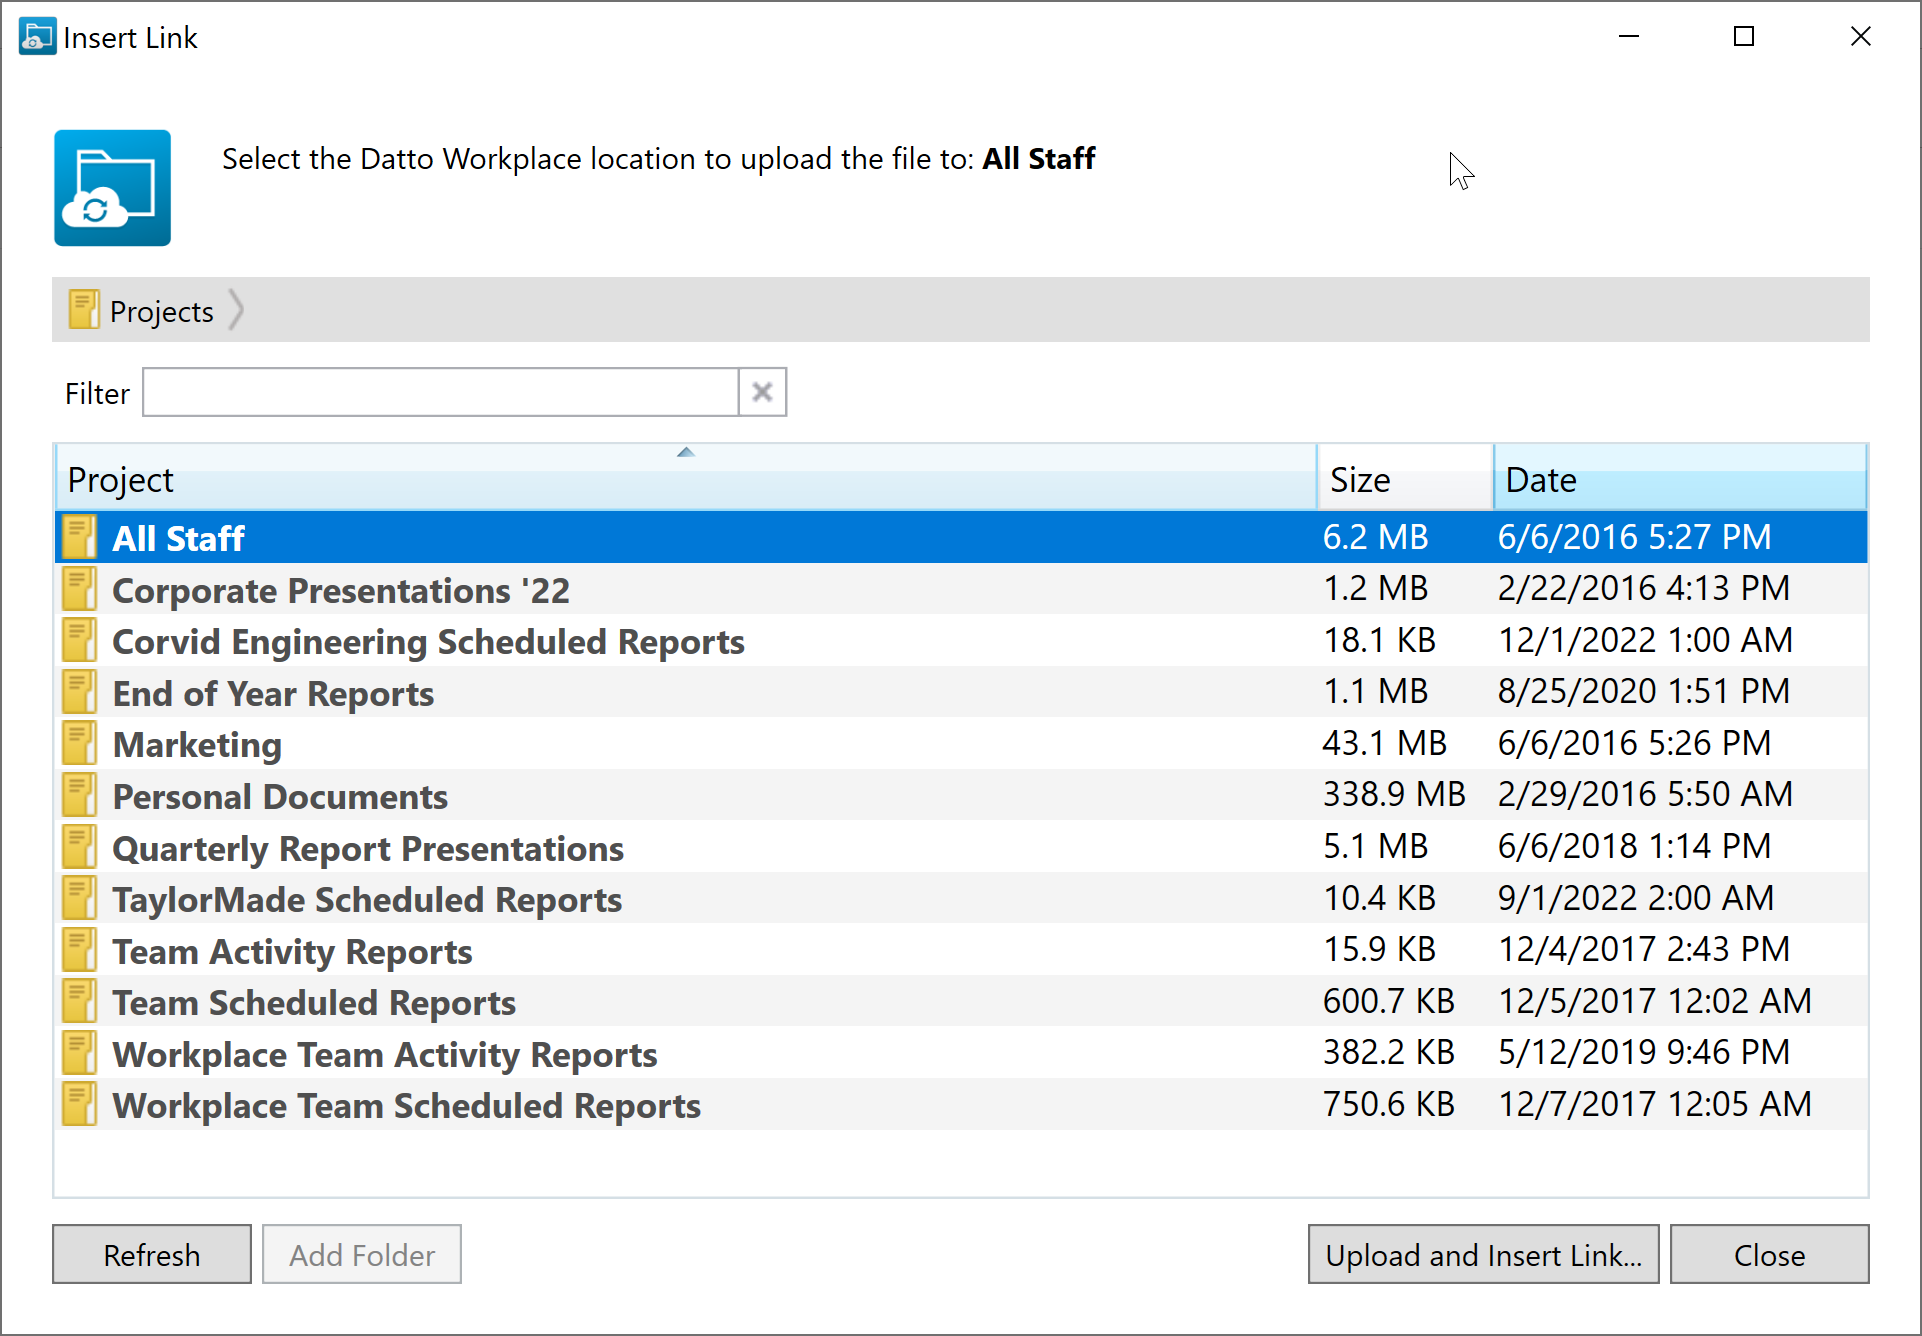
Task: Click the Projects breadcrumb folder icon
Action: coord(84,311)
